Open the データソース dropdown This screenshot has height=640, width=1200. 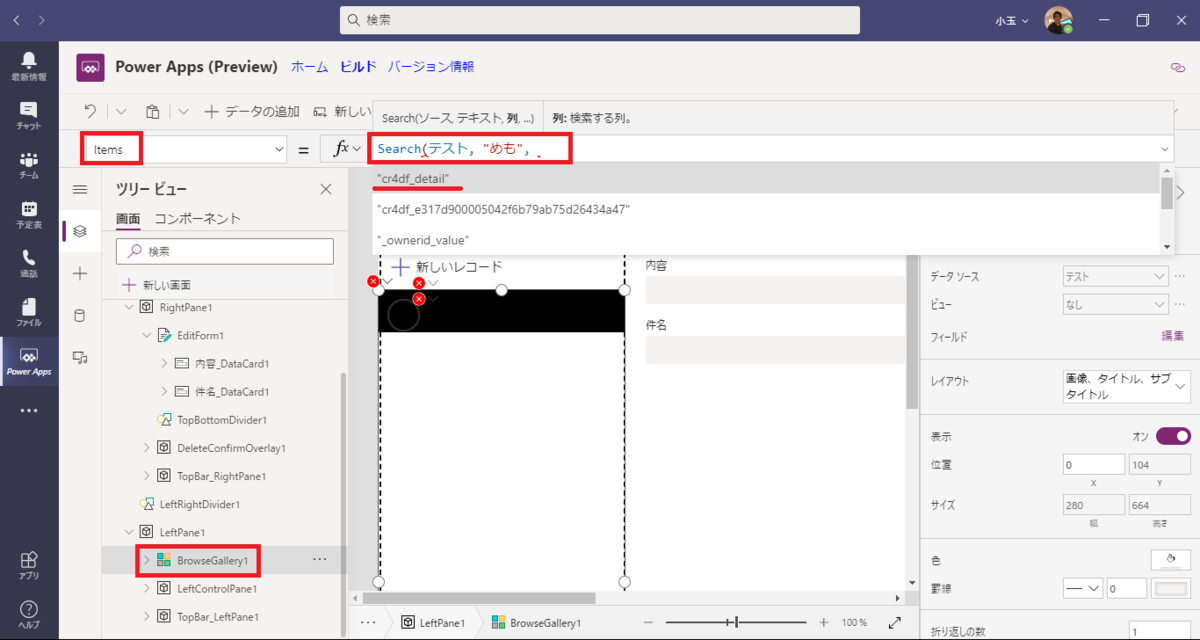tap(1114, 276)
